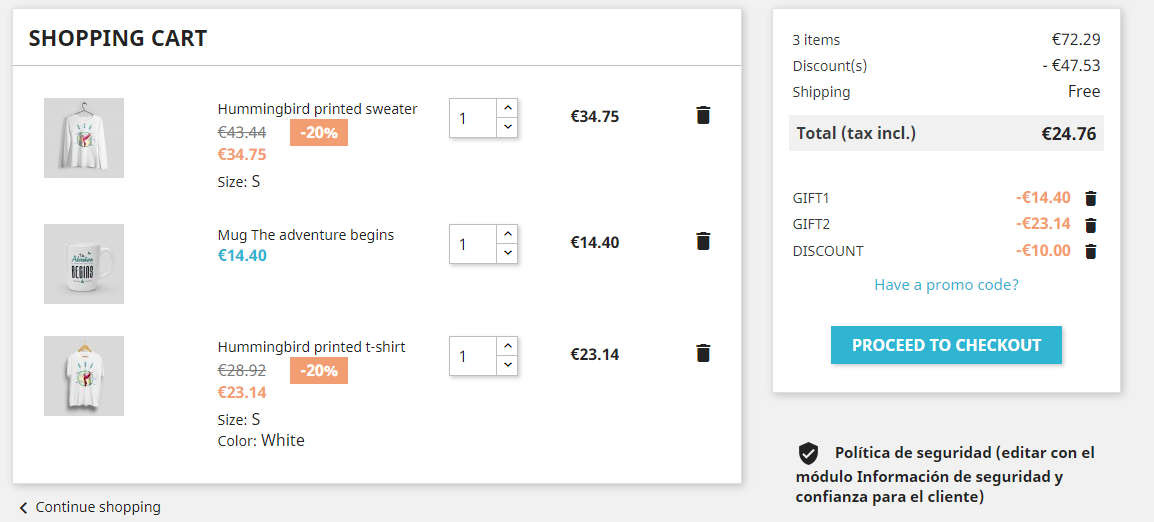Screen dimensions: 1154x522
Task: Focus the t-shirt quantity input field
Action: (473, 356)
